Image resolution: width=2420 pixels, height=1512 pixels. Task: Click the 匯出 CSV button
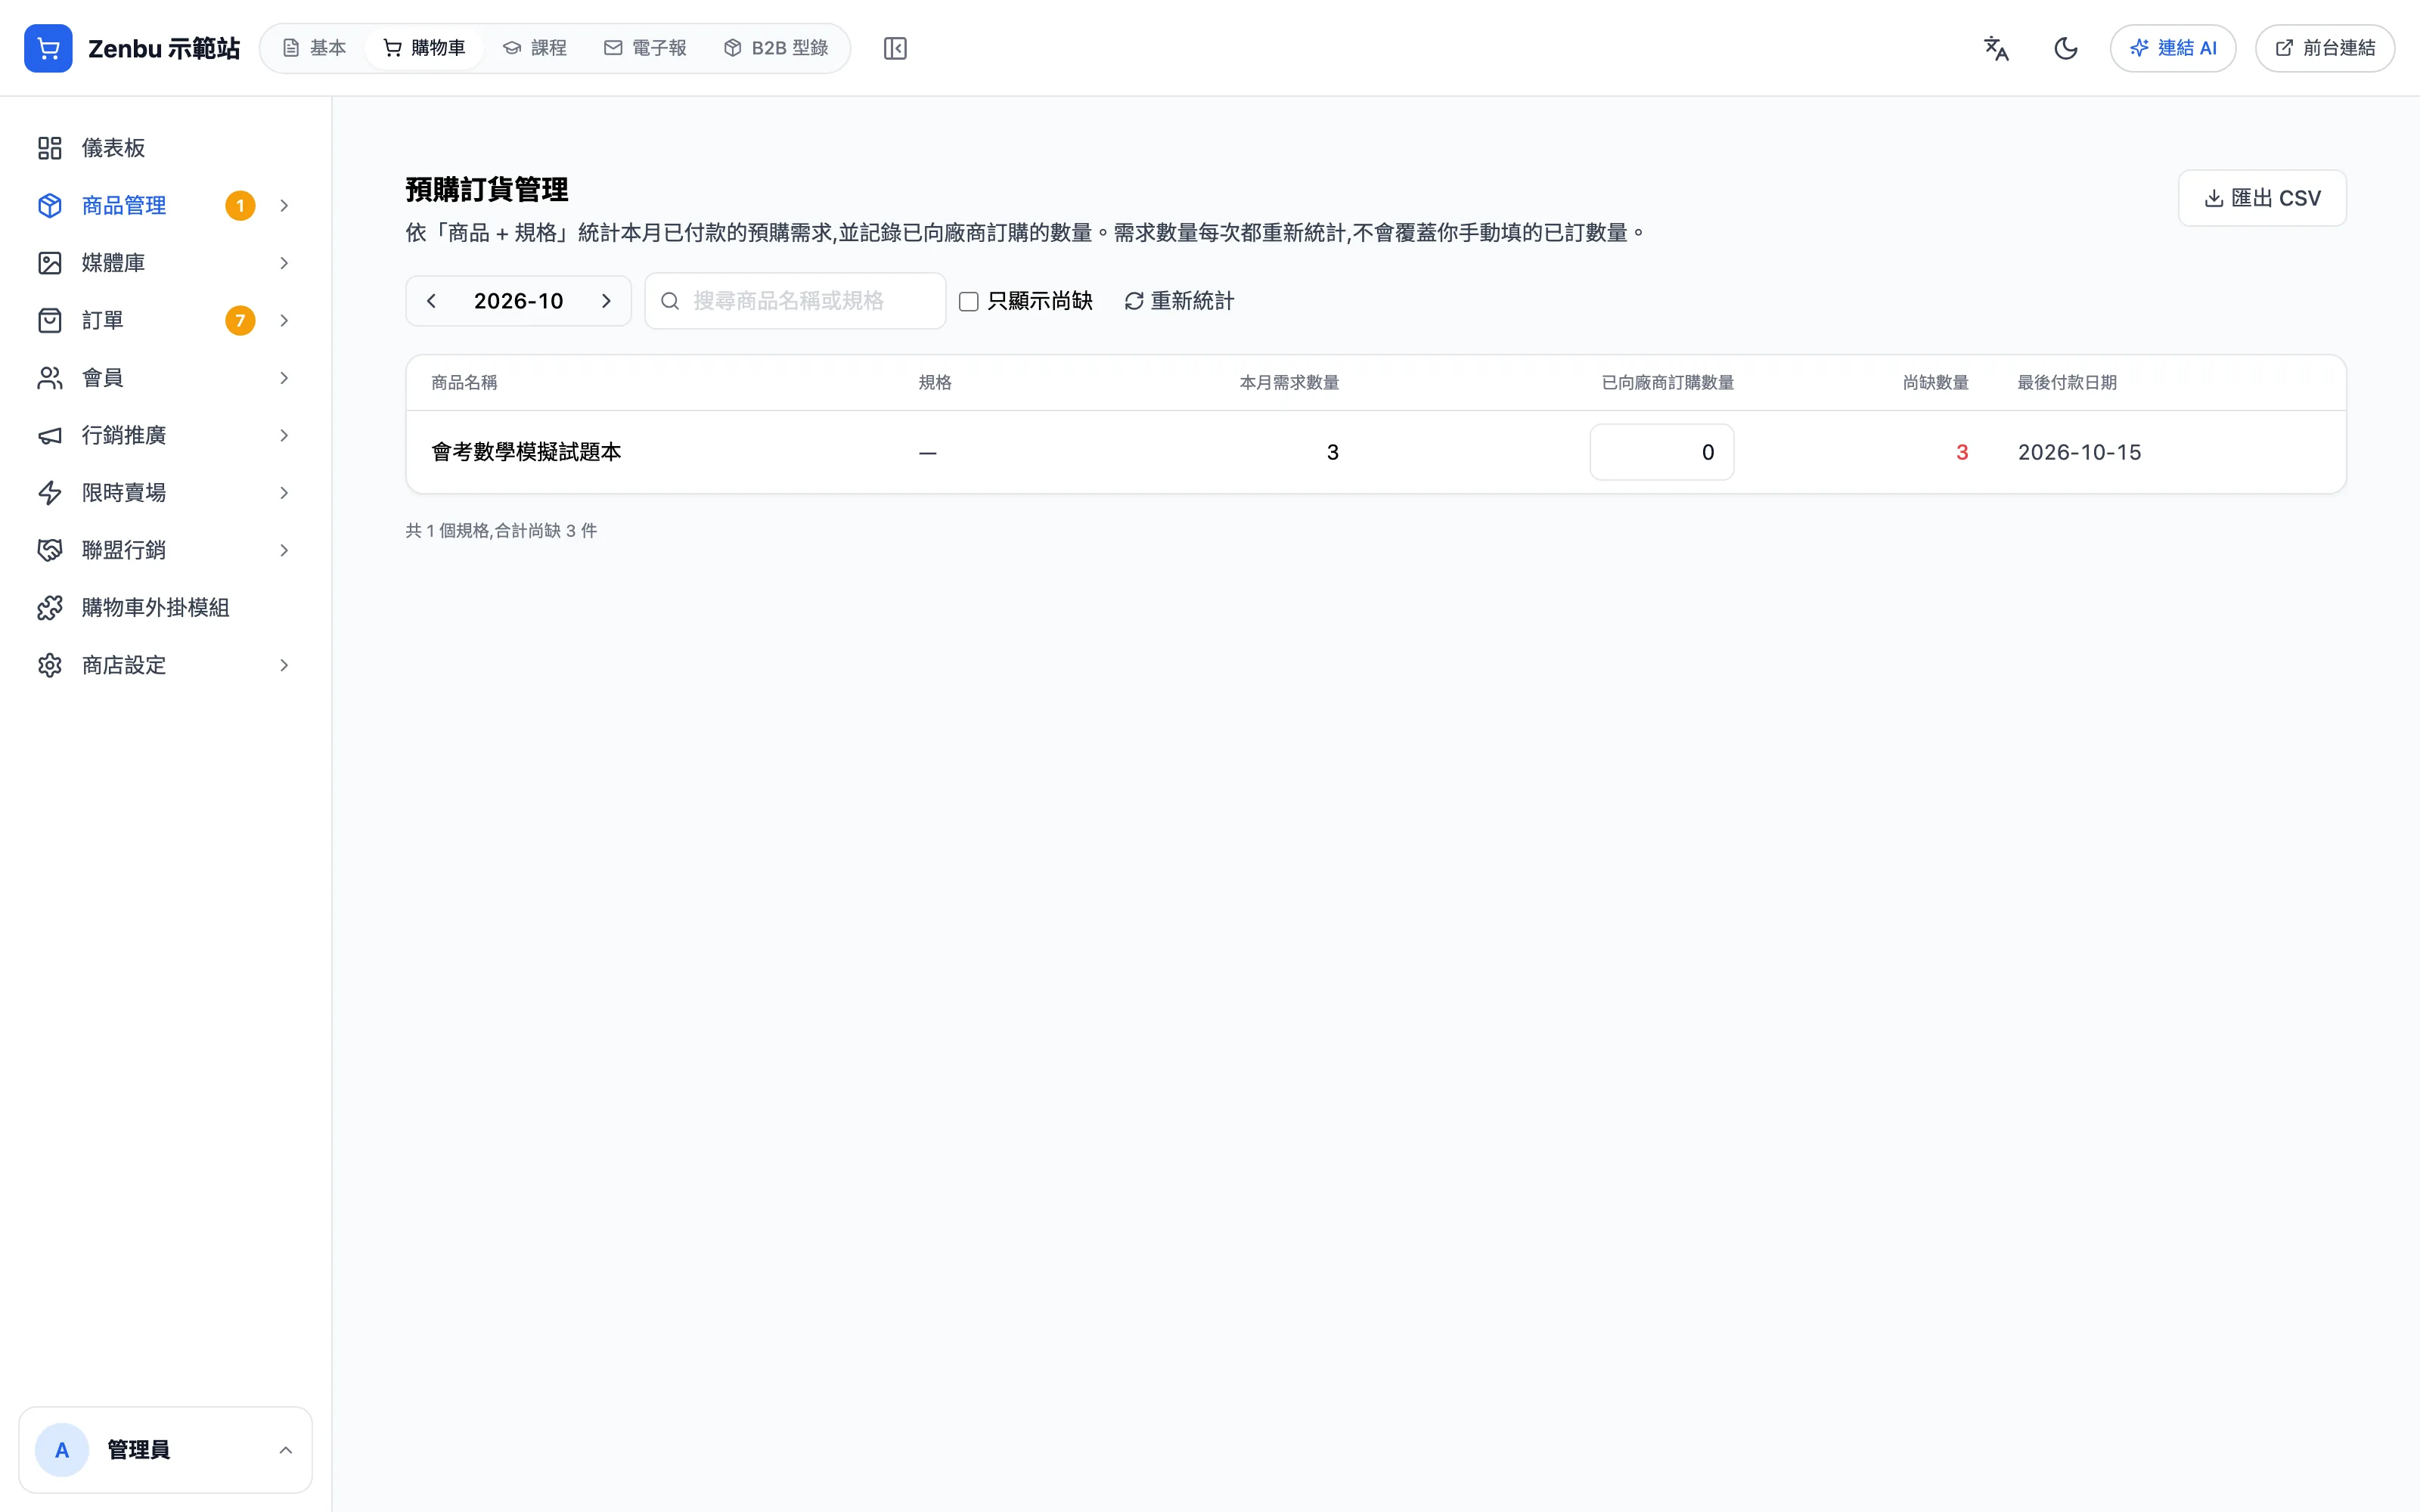pyautogui.click(x=2262, y=198)
